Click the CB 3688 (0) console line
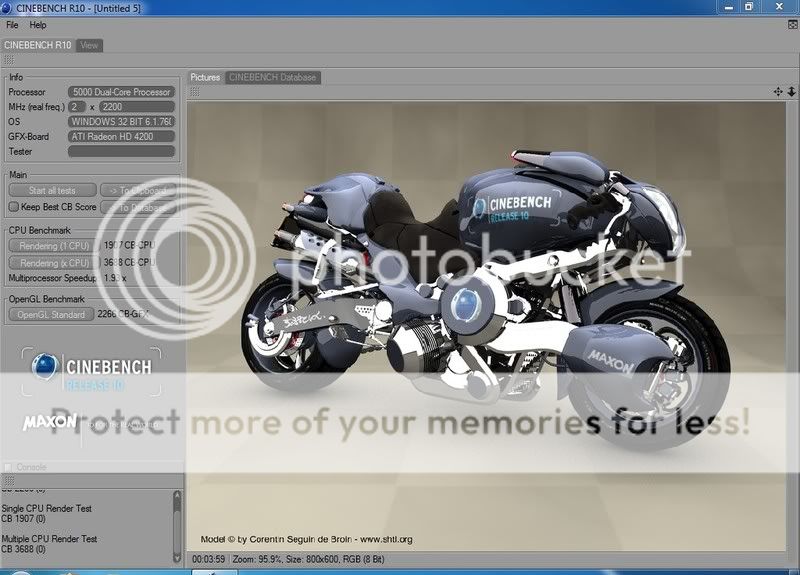The image size is (800, 575). click(23, 549)
